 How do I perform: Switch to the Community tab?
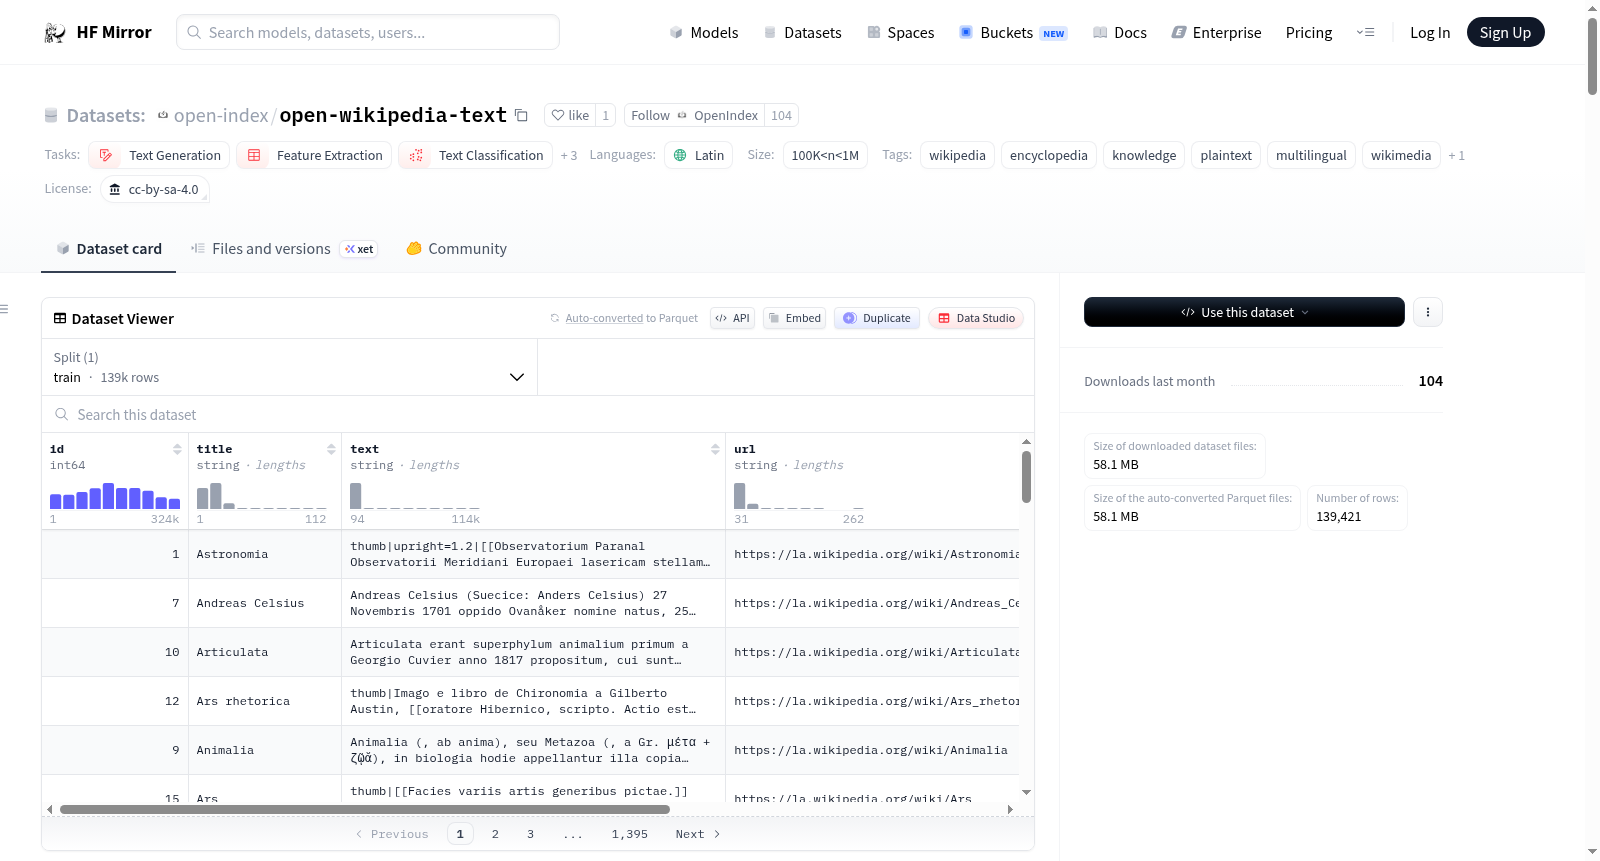point(456,249)
